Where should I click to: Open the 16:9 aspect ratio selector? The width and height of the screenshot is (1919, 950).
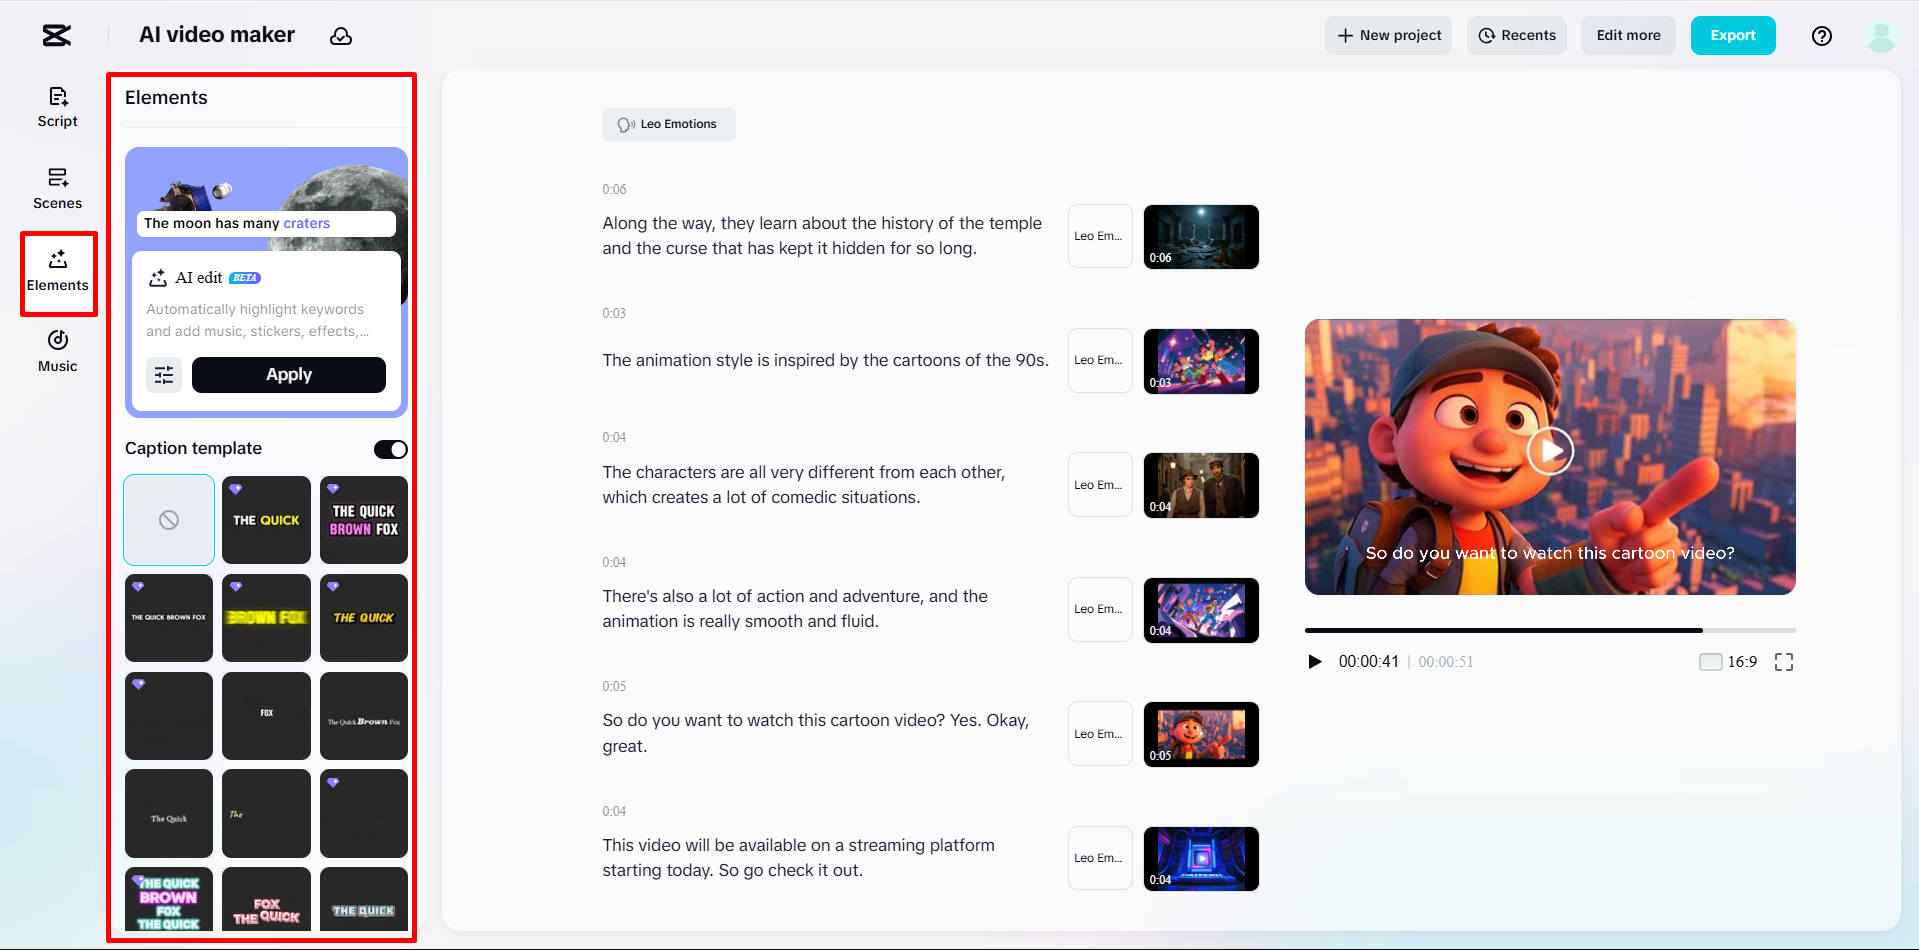[x=1728, y=662]
